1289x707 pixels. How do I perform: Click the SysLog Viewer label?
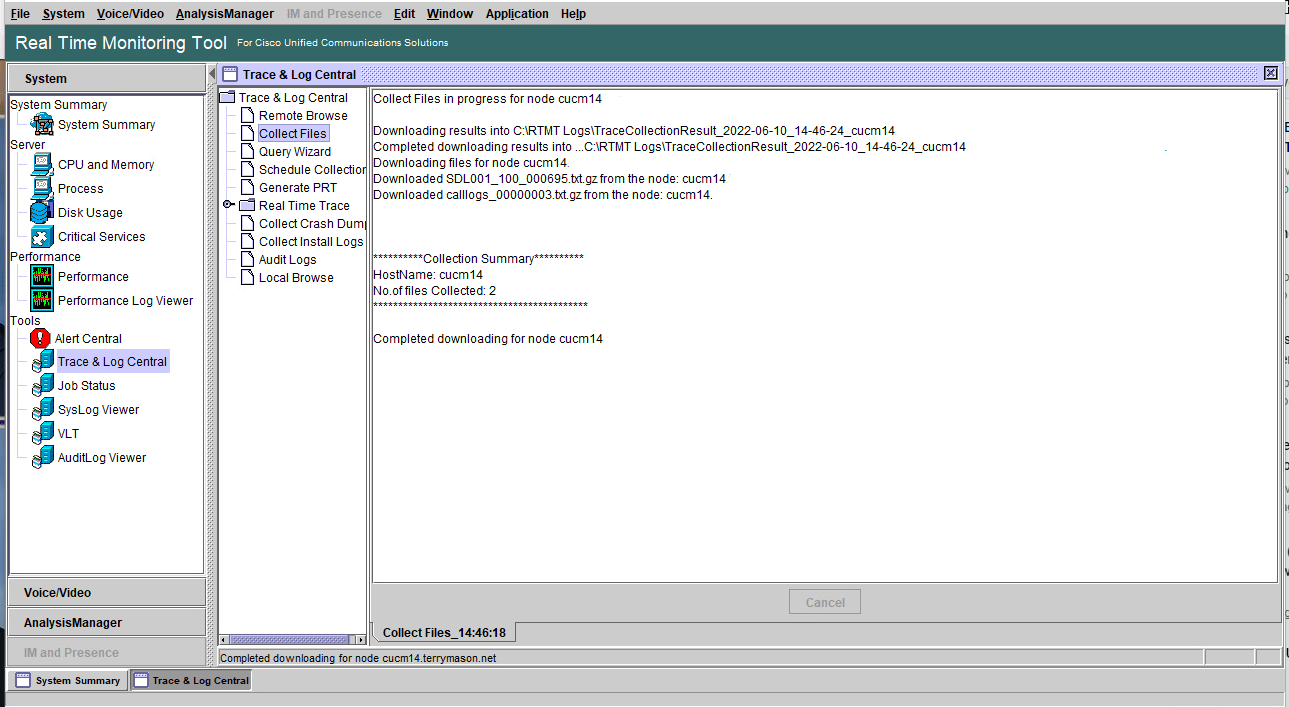click(99, 410)
